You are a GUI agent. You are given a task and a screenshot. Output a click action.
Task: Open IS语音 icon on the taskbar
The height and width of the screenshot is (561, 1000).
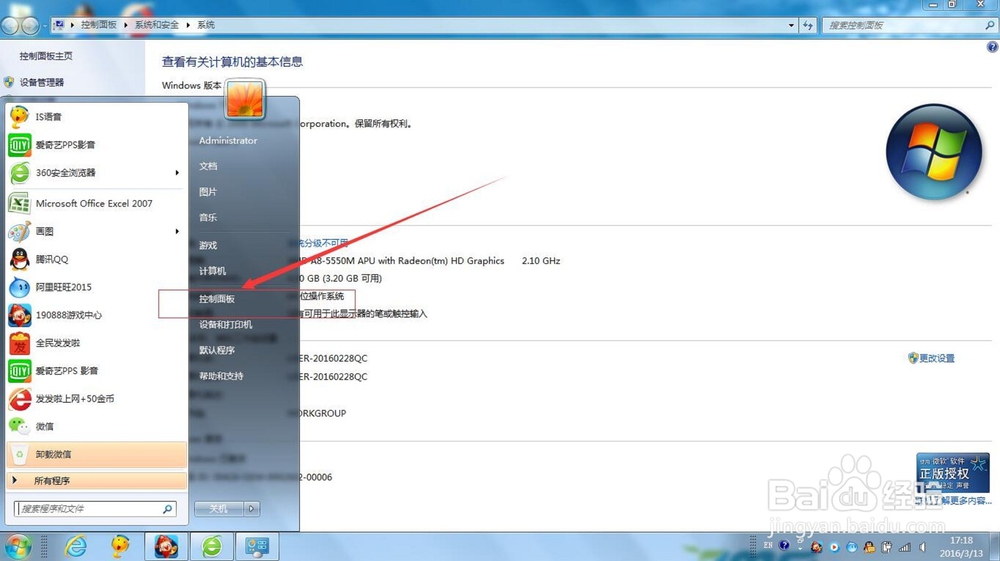tap(120, 546)
